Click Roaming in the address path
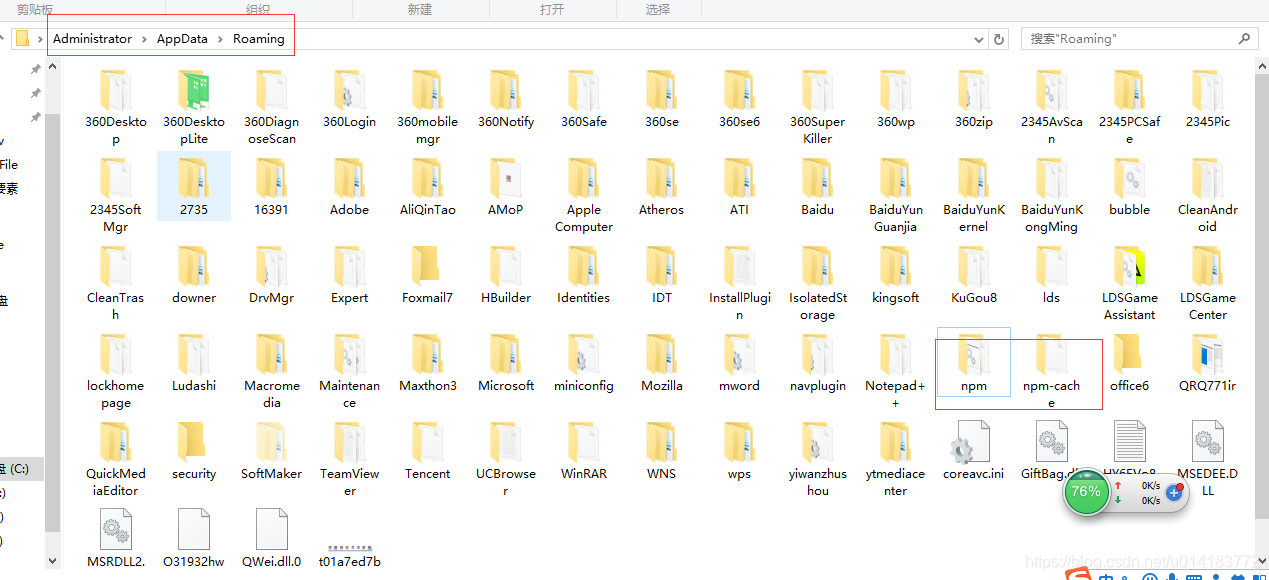Image resolution: width=1269 pixels, height=580 pixels. tap(259, 39)
